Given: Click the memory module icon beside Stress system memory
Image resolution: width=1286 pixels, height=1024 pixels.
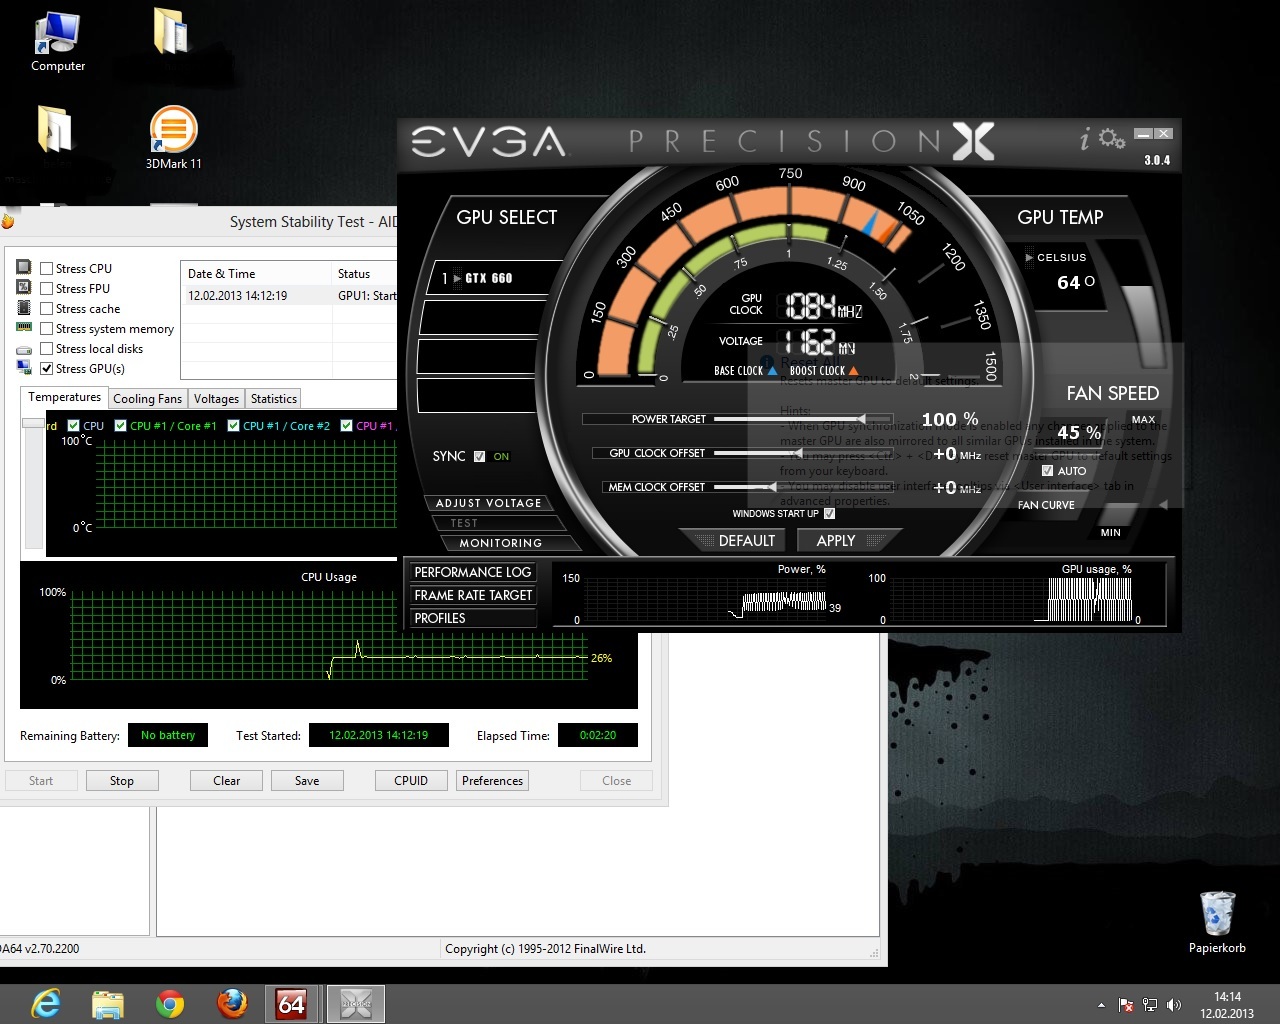Looking at the screenshot, I should tap(24, 327).
